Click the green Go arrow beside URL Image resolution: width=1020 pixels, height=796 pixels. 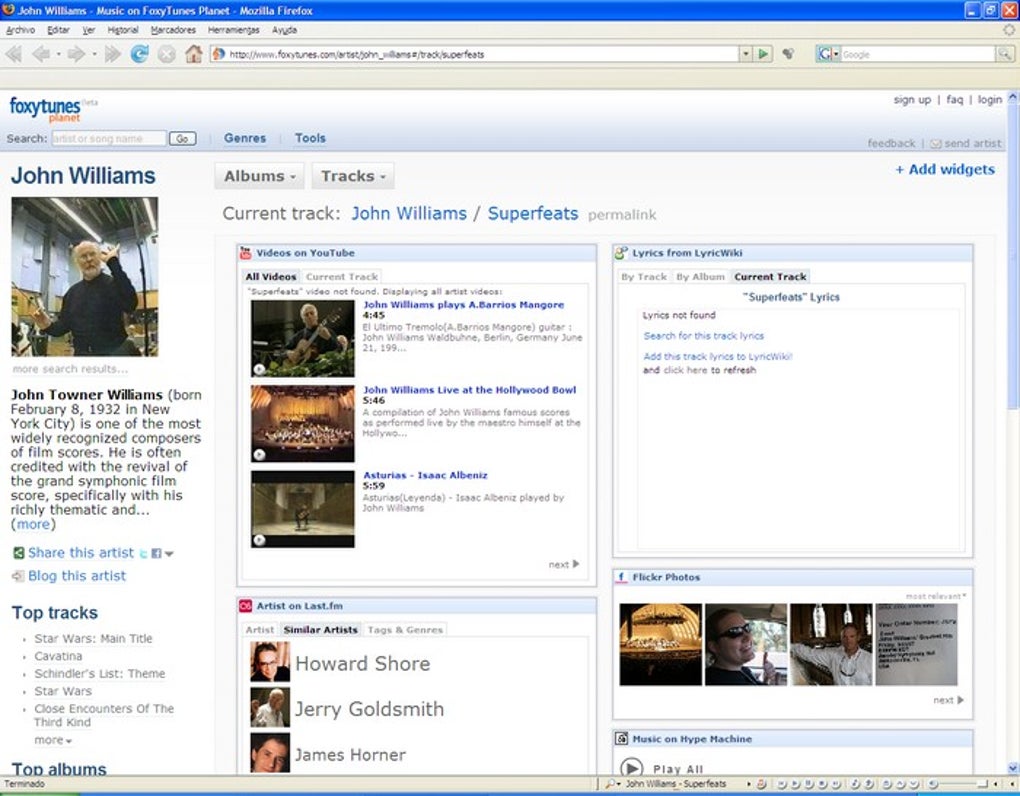click(764, 54)
